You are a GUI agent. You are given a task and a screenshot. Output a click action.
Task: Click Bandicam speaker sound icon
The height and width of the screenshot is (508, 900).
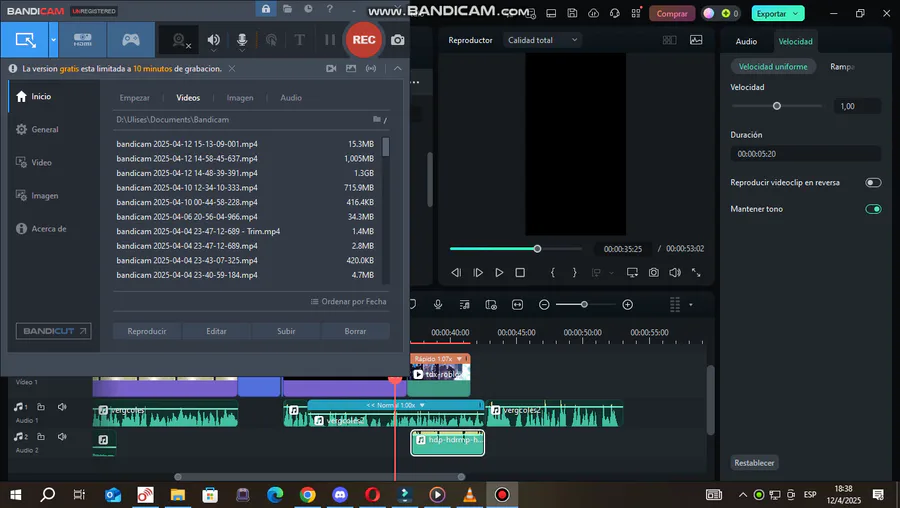click(214, 40)
